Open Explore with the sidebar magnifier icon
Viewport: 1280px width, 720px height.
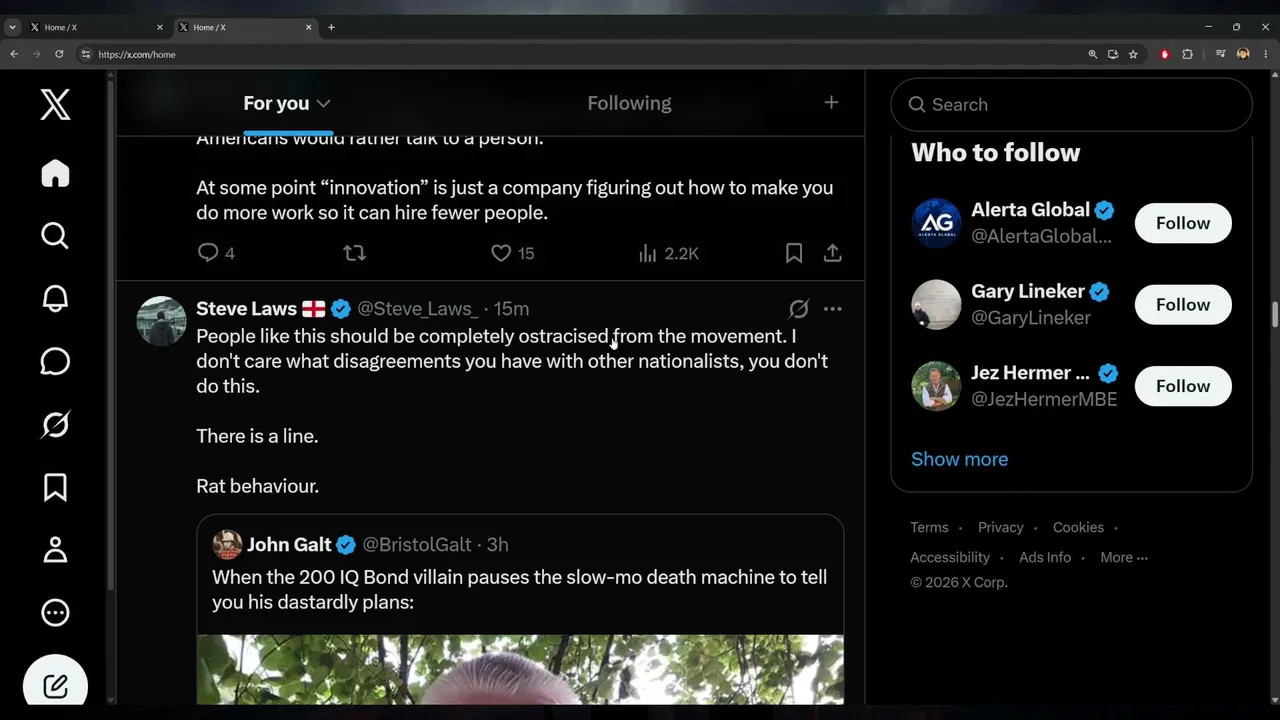[55, 236]
